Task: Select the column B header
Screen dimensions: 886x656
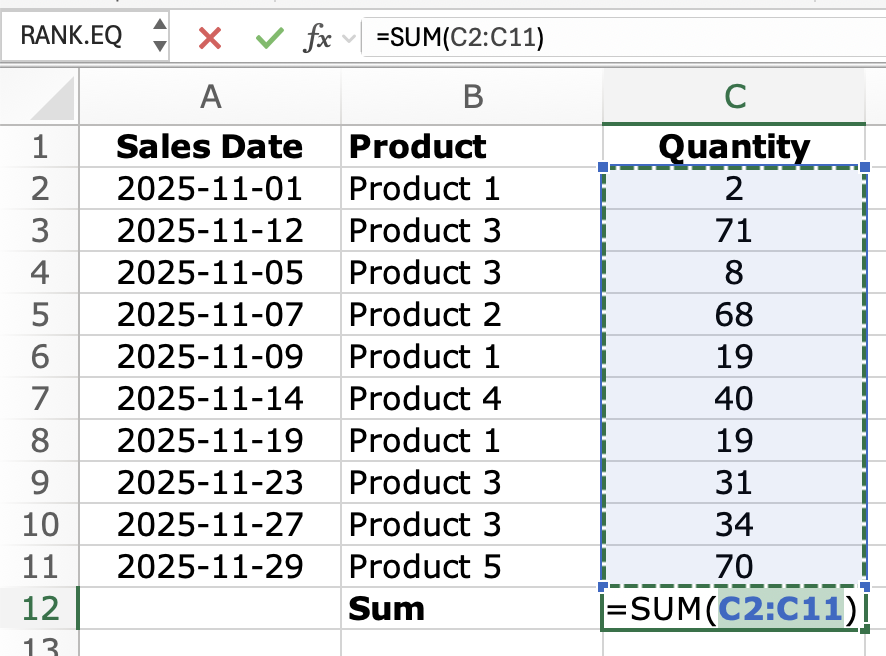Action: [472, 96]
